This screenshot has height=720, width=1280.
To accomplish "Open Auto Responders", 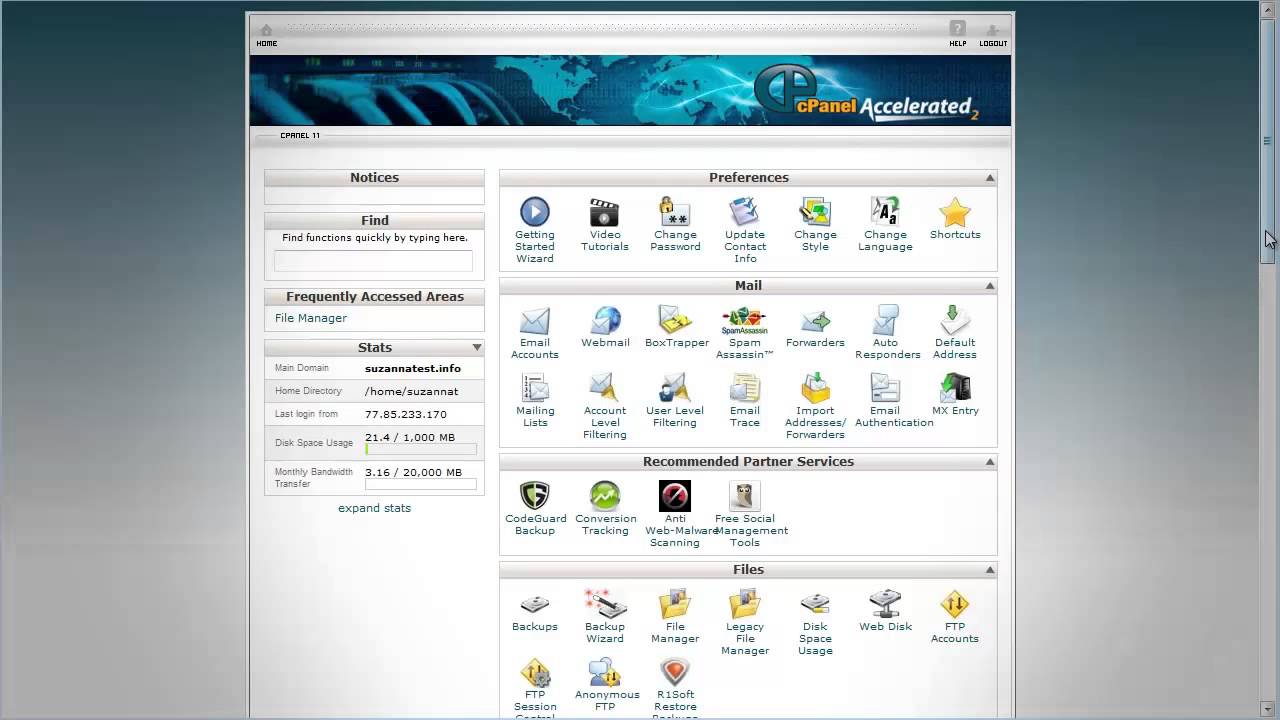I will [x=887, y=332].
